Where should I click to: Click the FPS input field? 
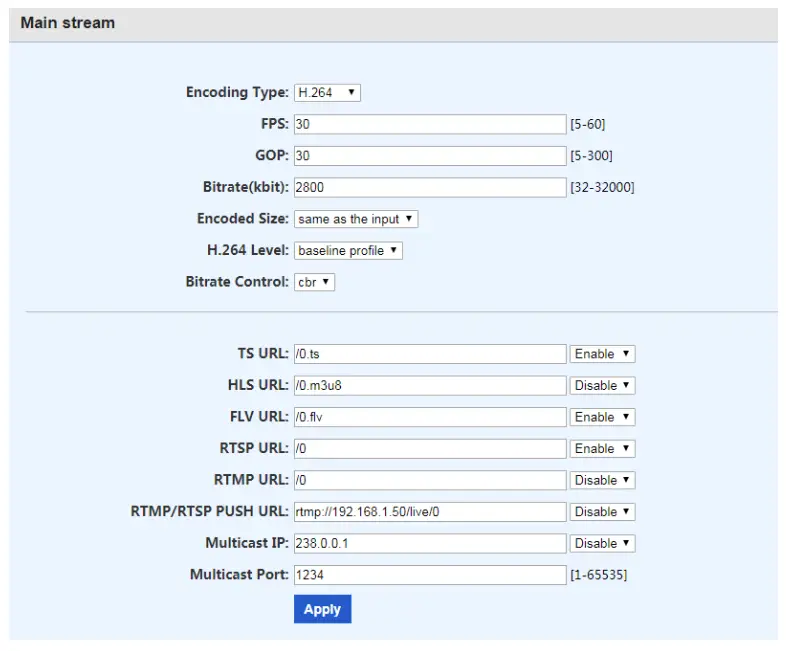(430, 125)
